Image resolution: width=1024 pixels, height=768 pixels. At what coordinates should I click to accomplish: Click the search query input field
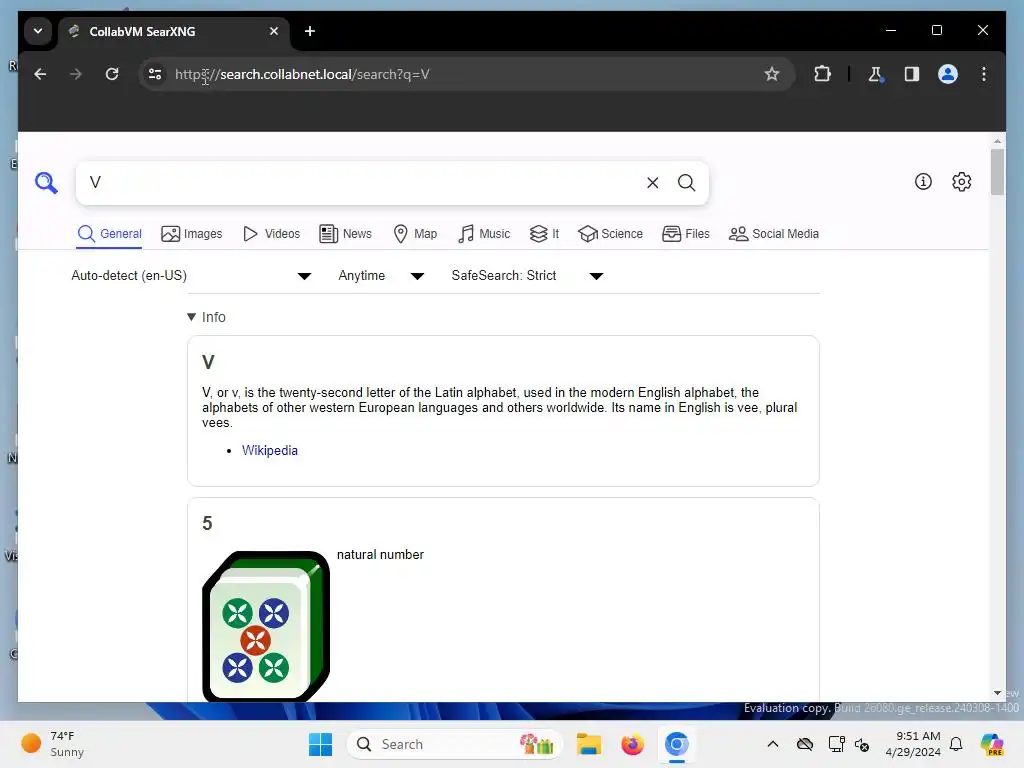click(x=362, y=183)
